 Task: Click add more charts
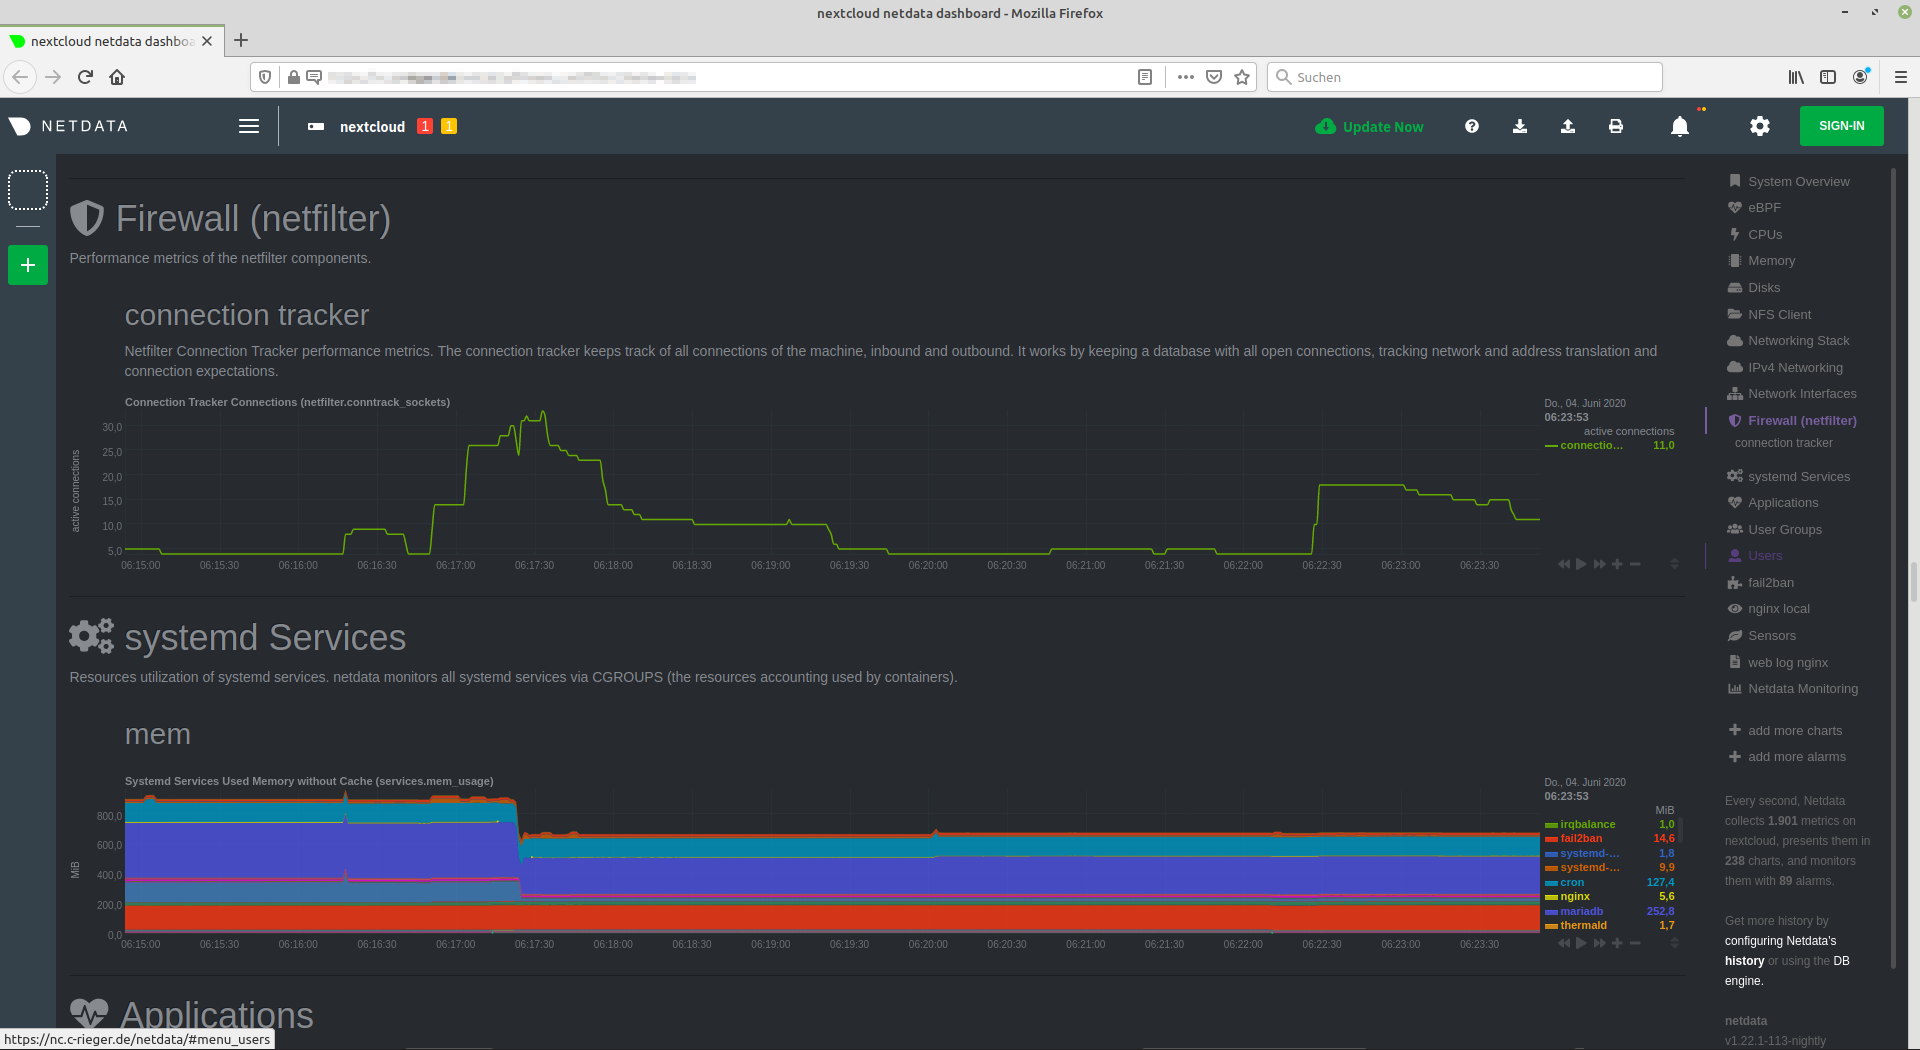pyautogui.click(x=1786, y=731)
